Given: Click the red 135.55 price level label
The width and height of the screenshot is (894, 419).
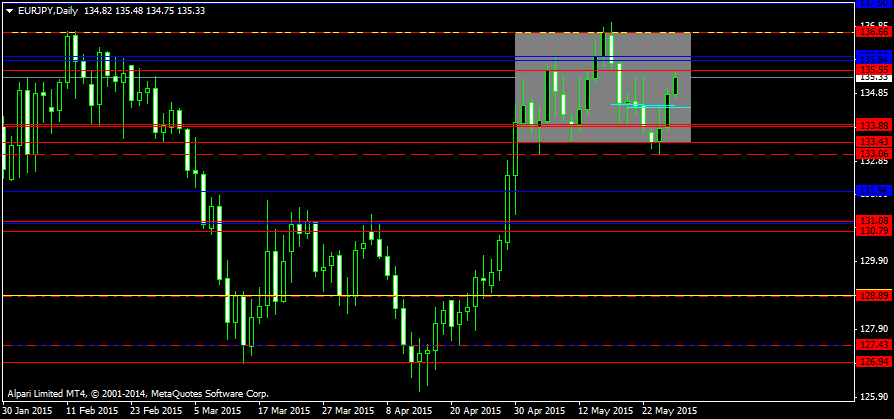Looking at the screenshot, I should coord(873,70).
